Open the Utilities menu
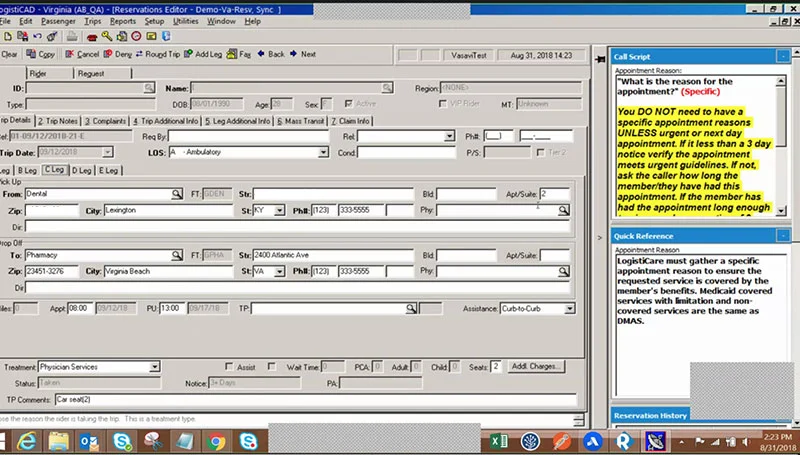The height and width of the screenshot is (455, 800). click(x=186, y=21)
